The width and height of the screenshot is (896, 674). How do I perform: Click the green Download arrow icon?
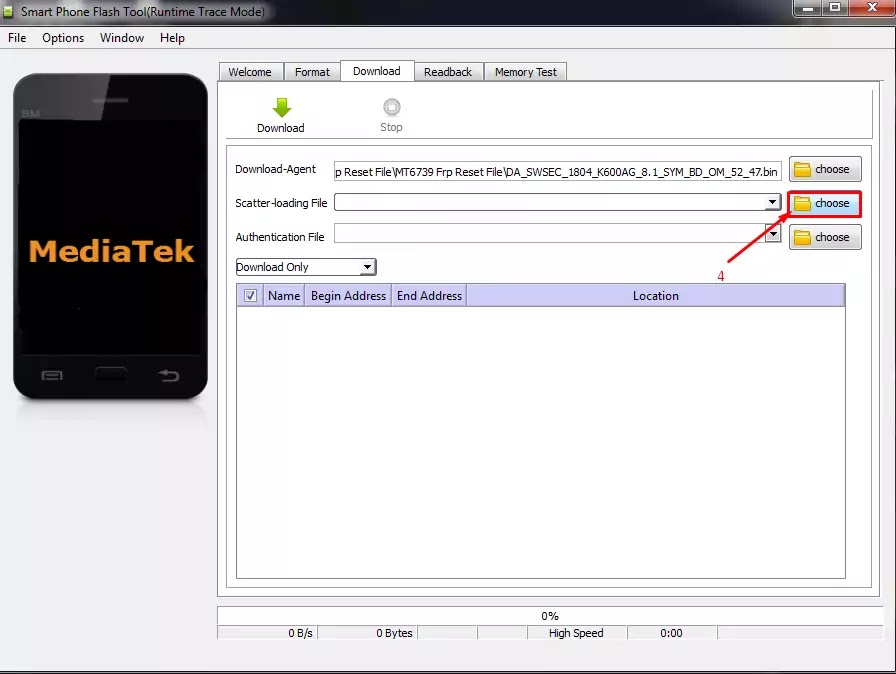281,107
